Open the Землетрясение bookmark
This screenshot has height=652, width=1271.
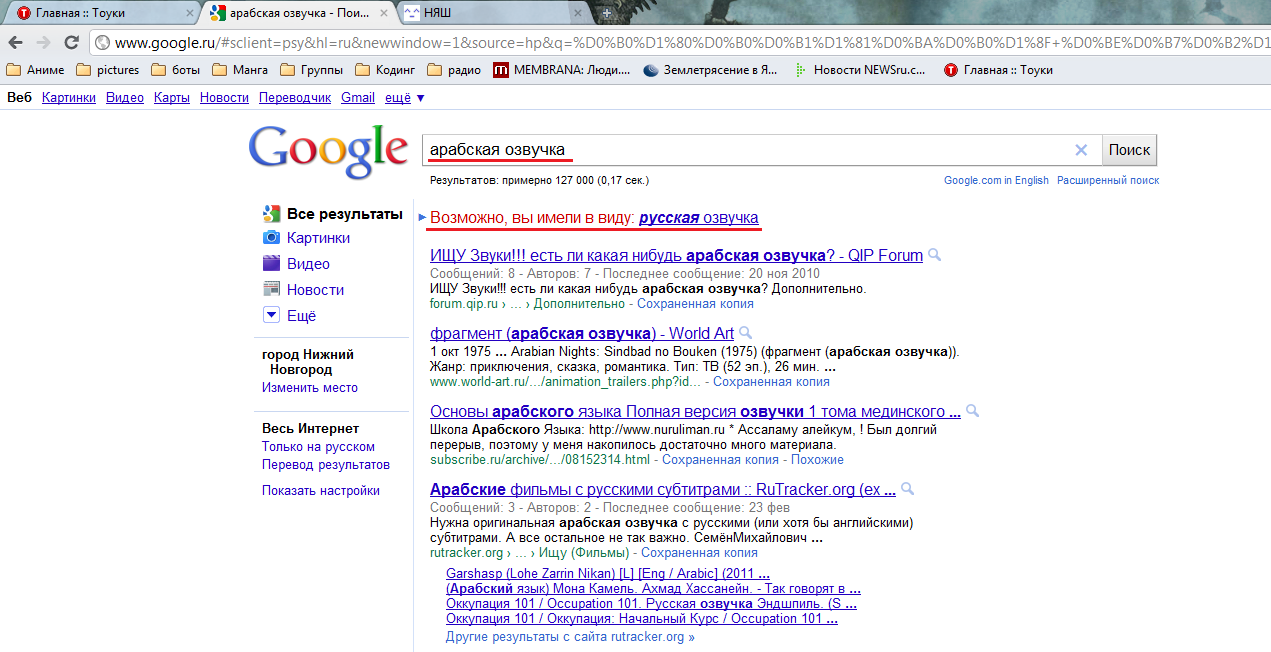710,70
